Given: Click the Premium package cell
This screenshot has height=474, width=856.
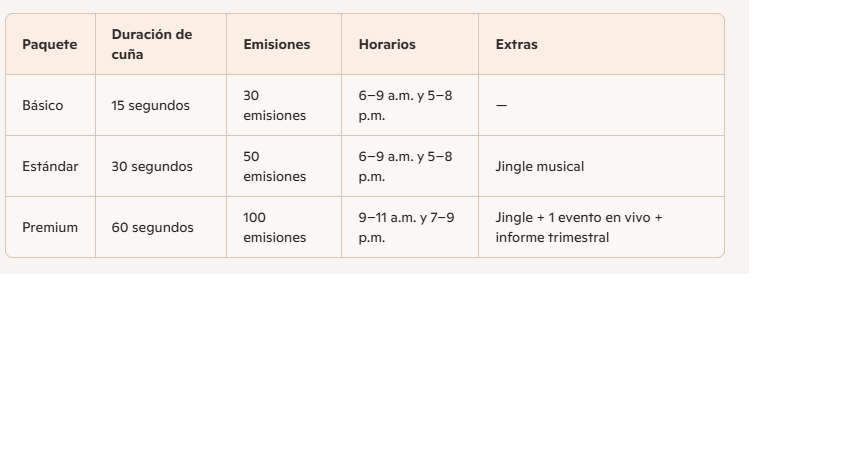Looking at the screenshot, I should click(50, 228).
